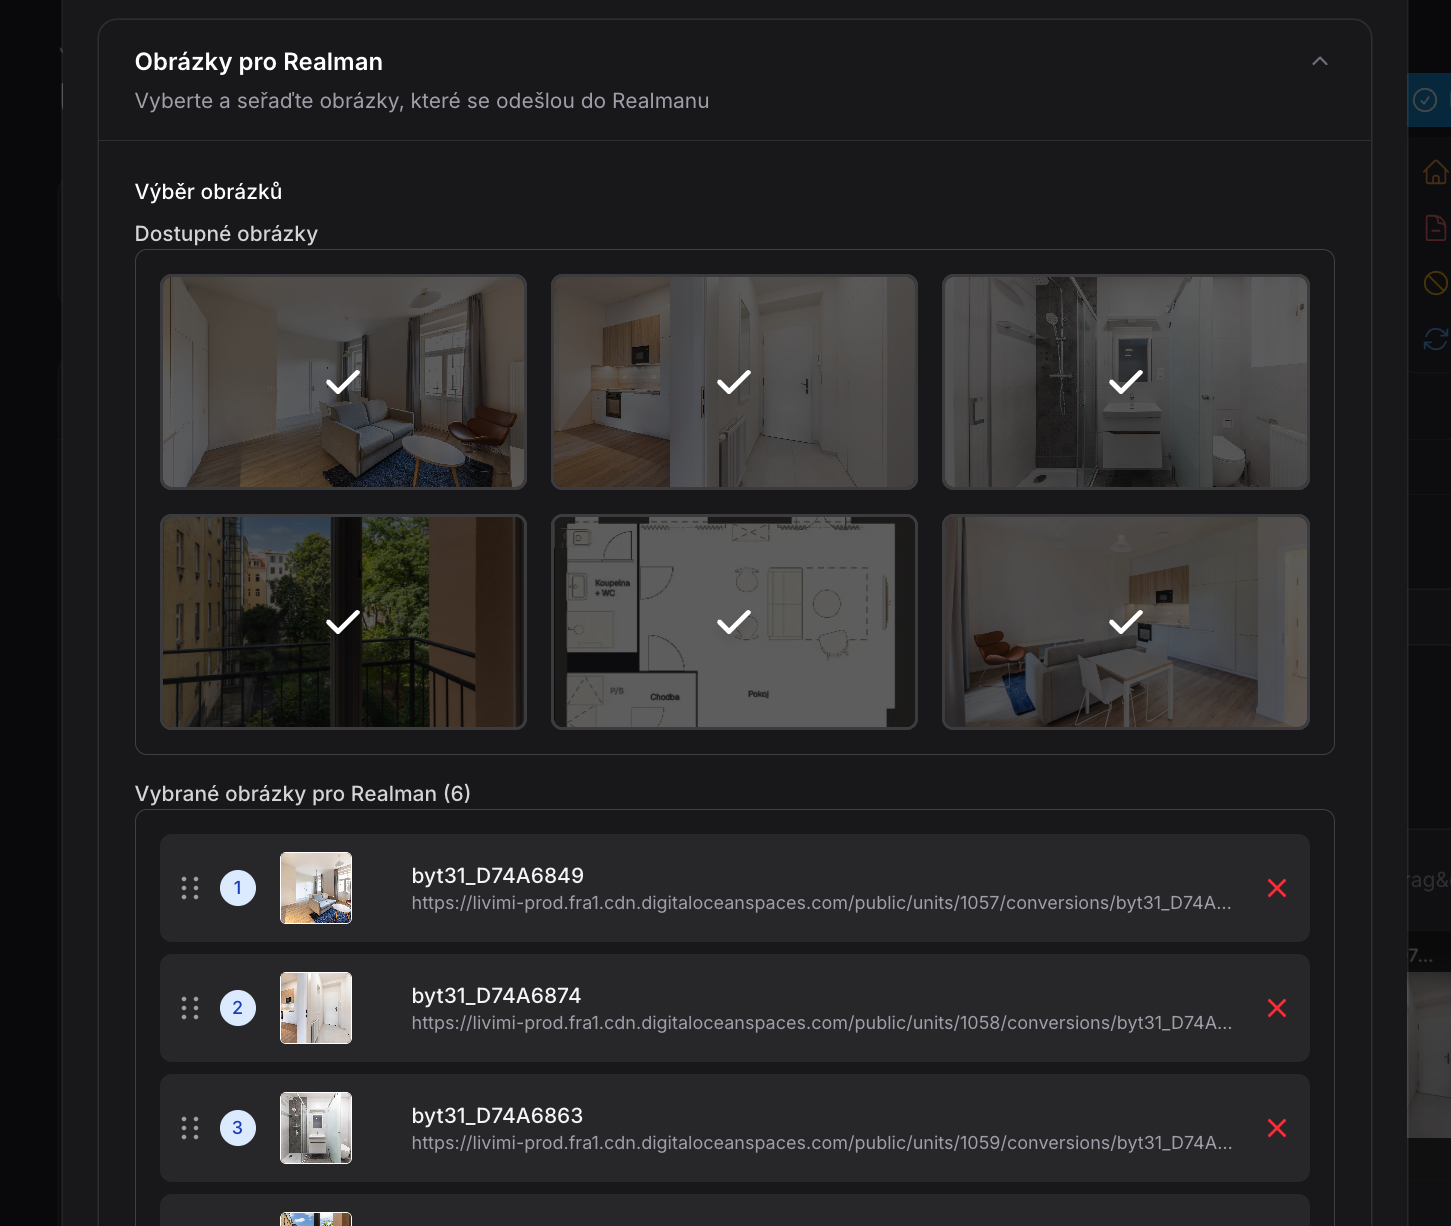
Task: Click the Výběr obrázků heading
Action: 208,191
